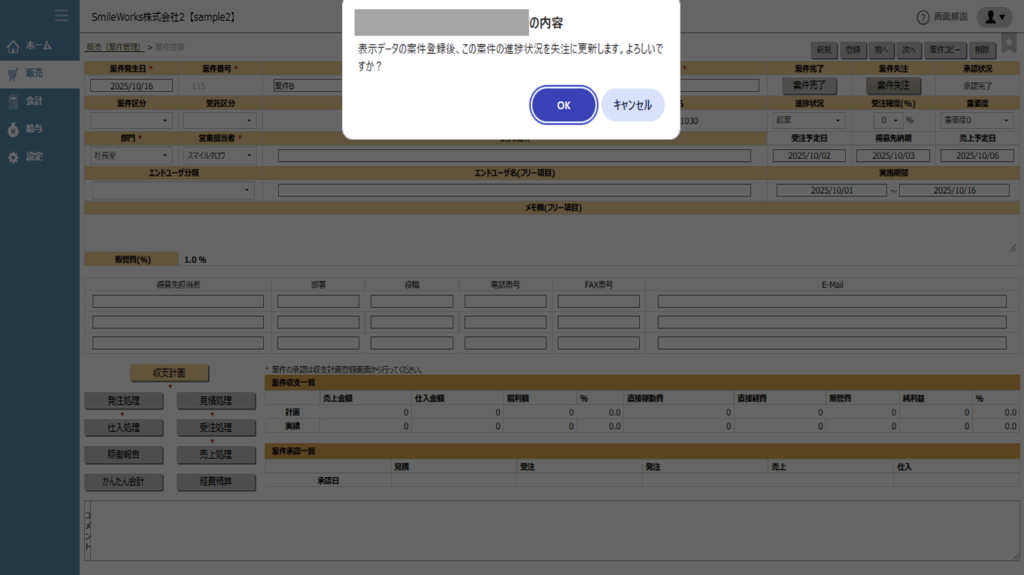Expand the 案件区分 dropdown
This screenshot has width=1024, height=575.
coord(131,120)
